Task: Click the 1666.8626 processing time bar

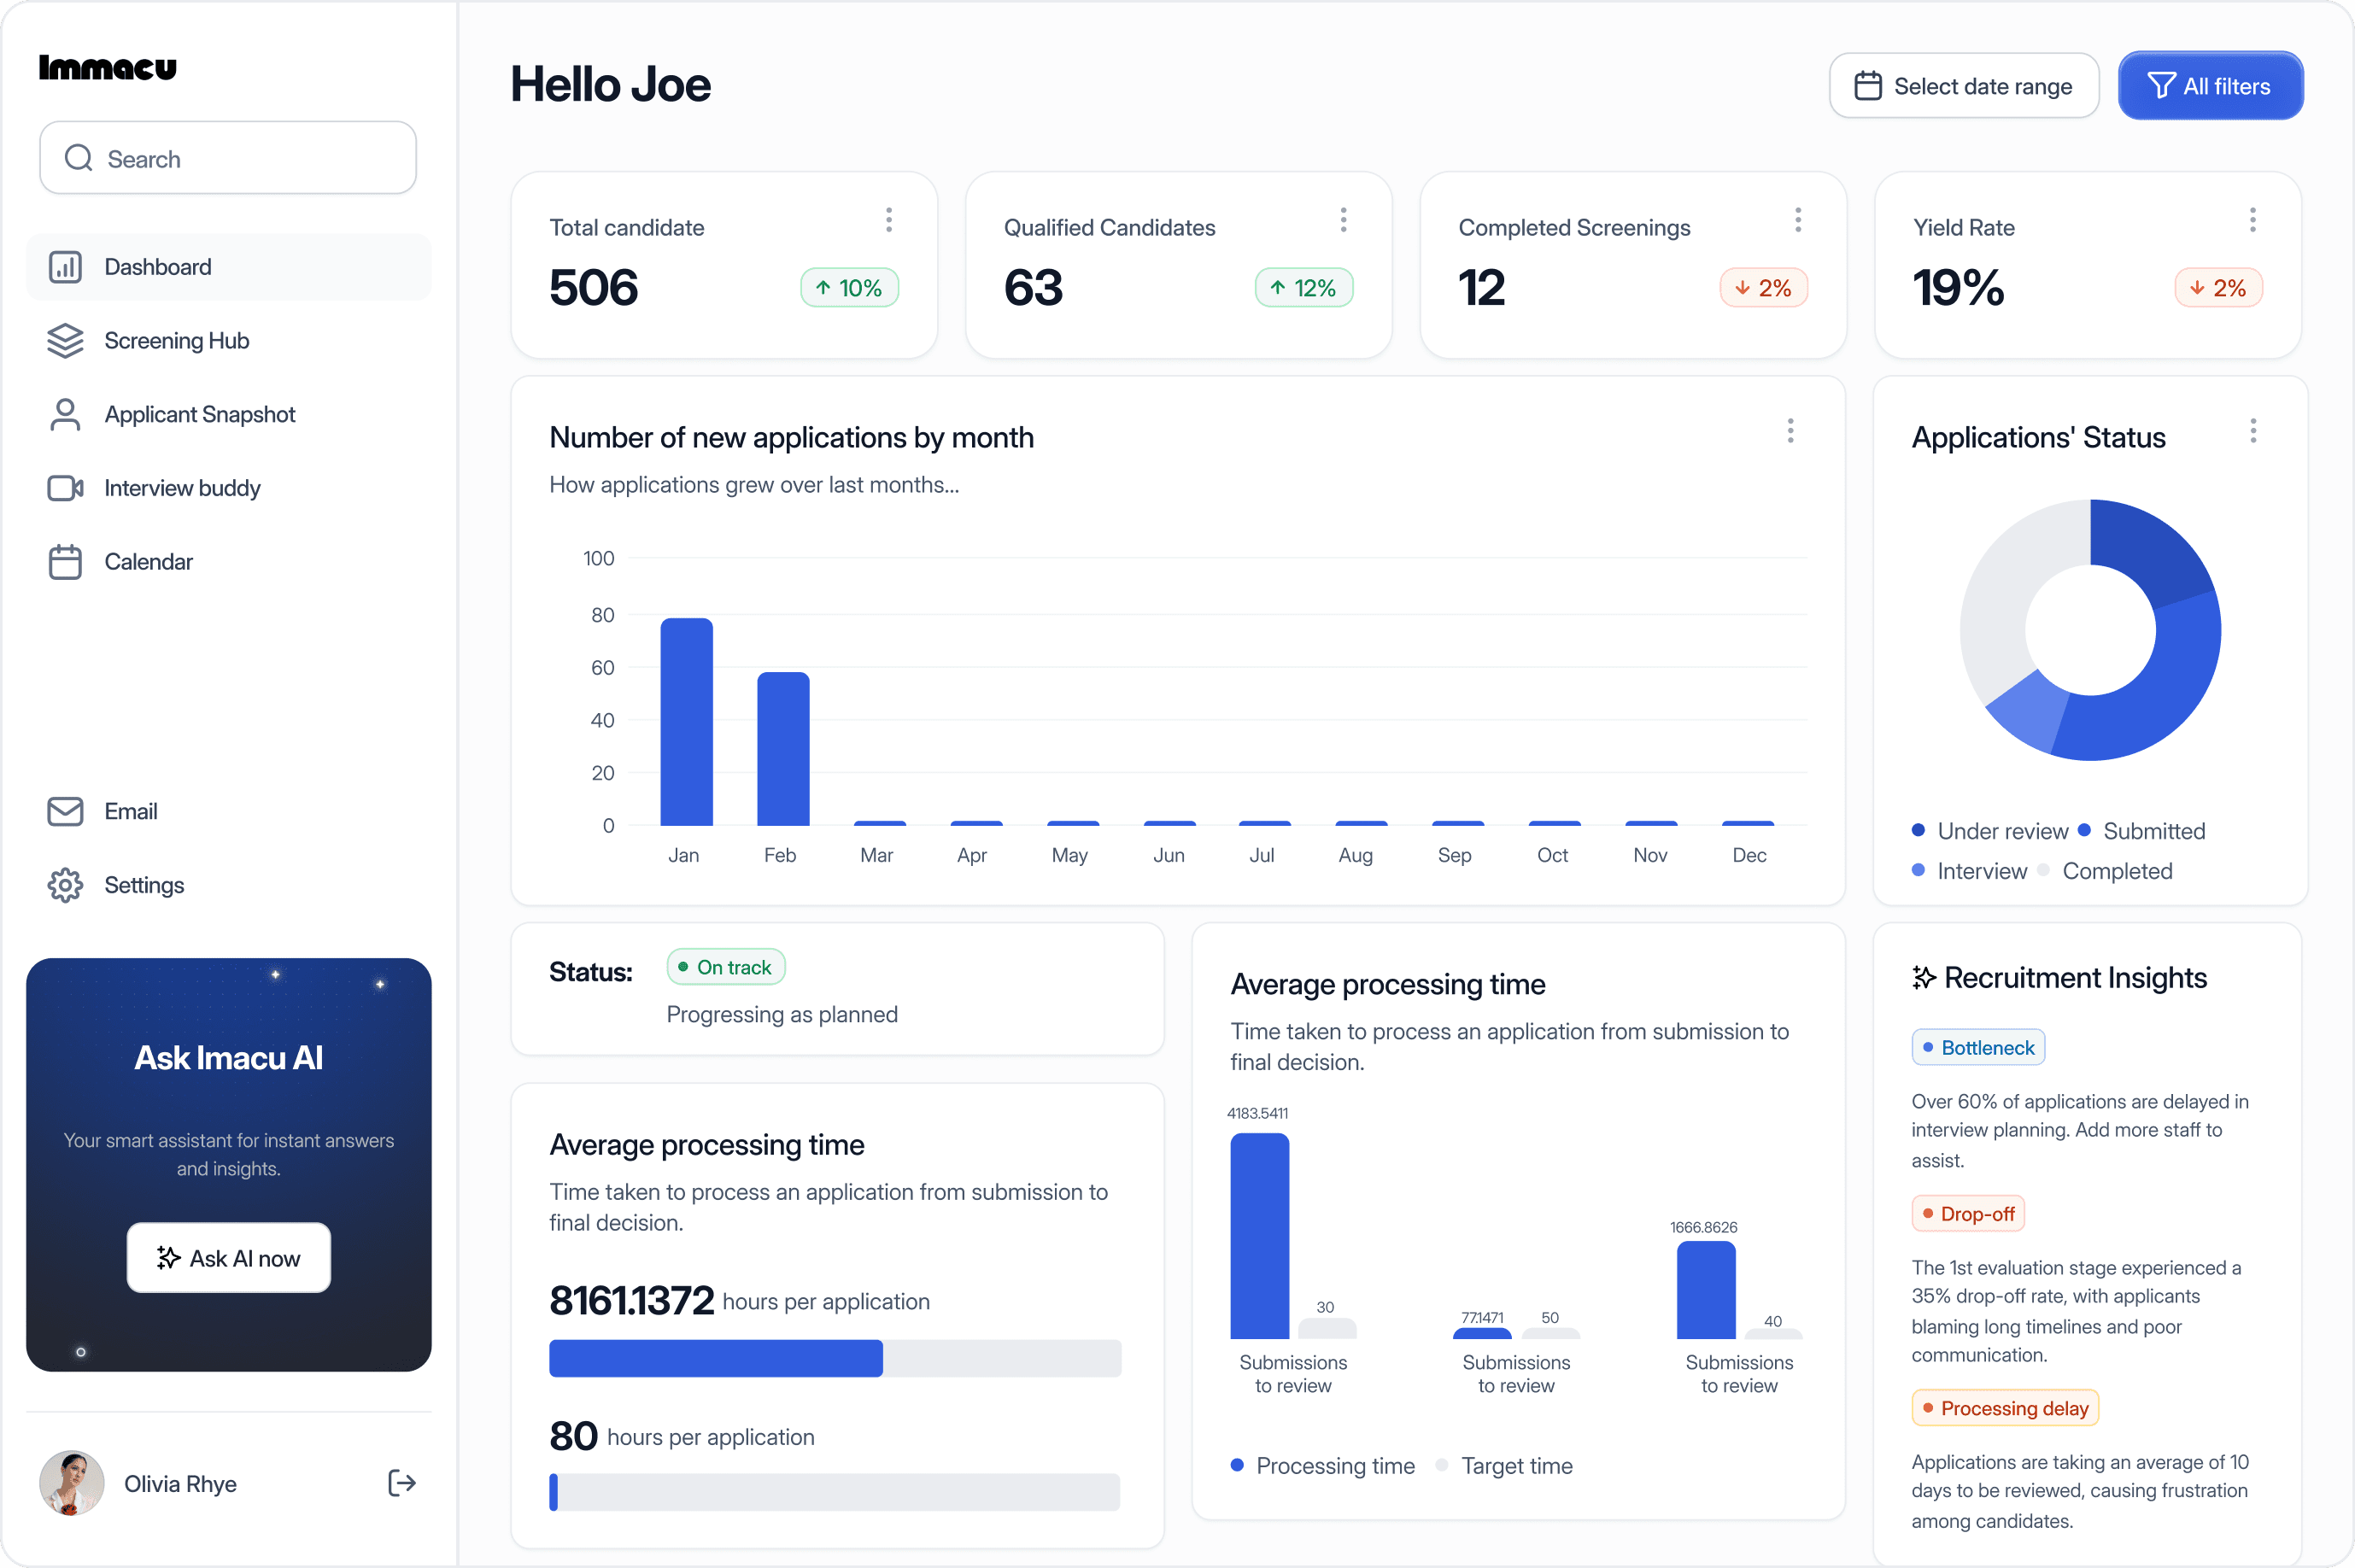Action: coord(1705,1290)
